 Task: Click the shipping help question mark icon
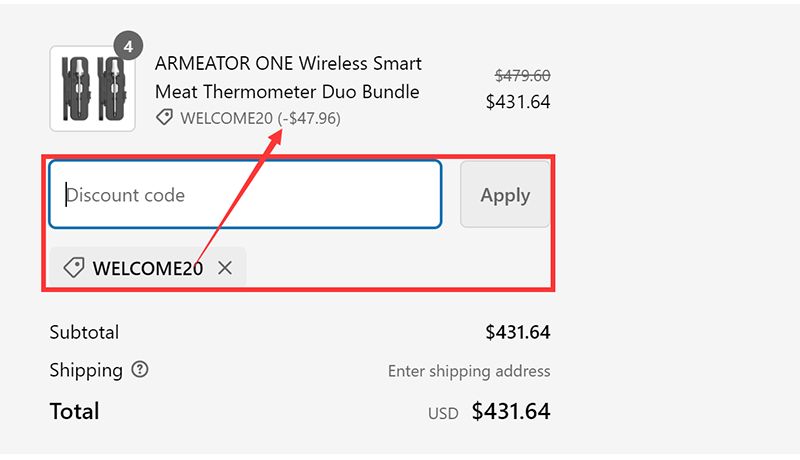pyautogui.click(x=140, y=370)
